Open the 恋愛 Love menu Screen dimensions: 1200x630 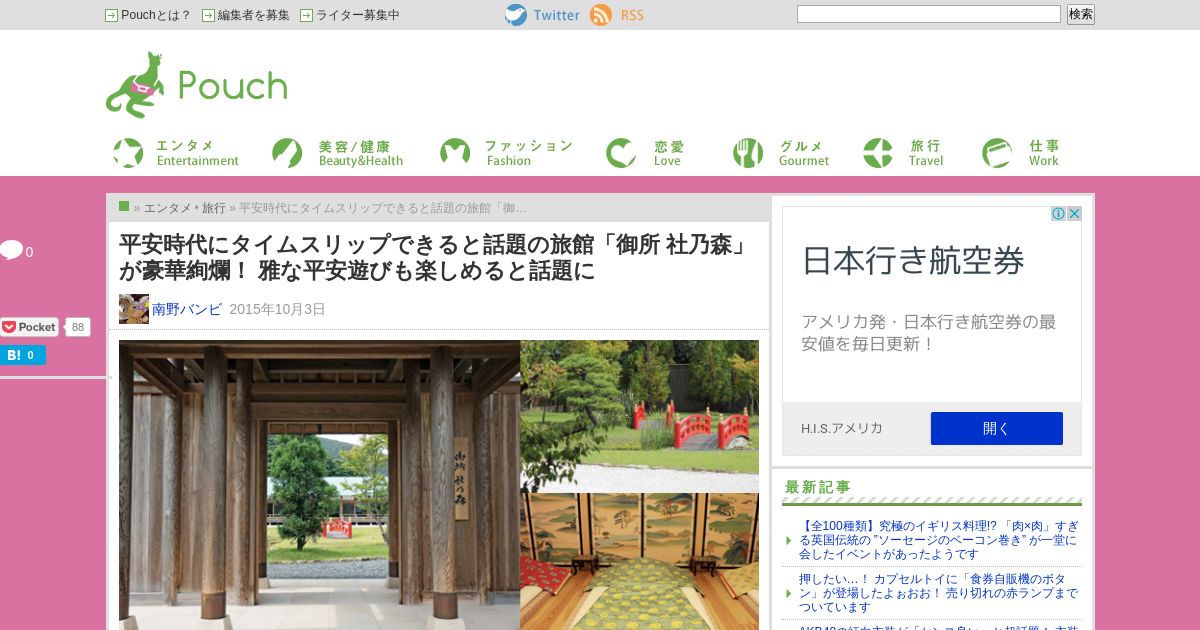[x=646, y=153]
